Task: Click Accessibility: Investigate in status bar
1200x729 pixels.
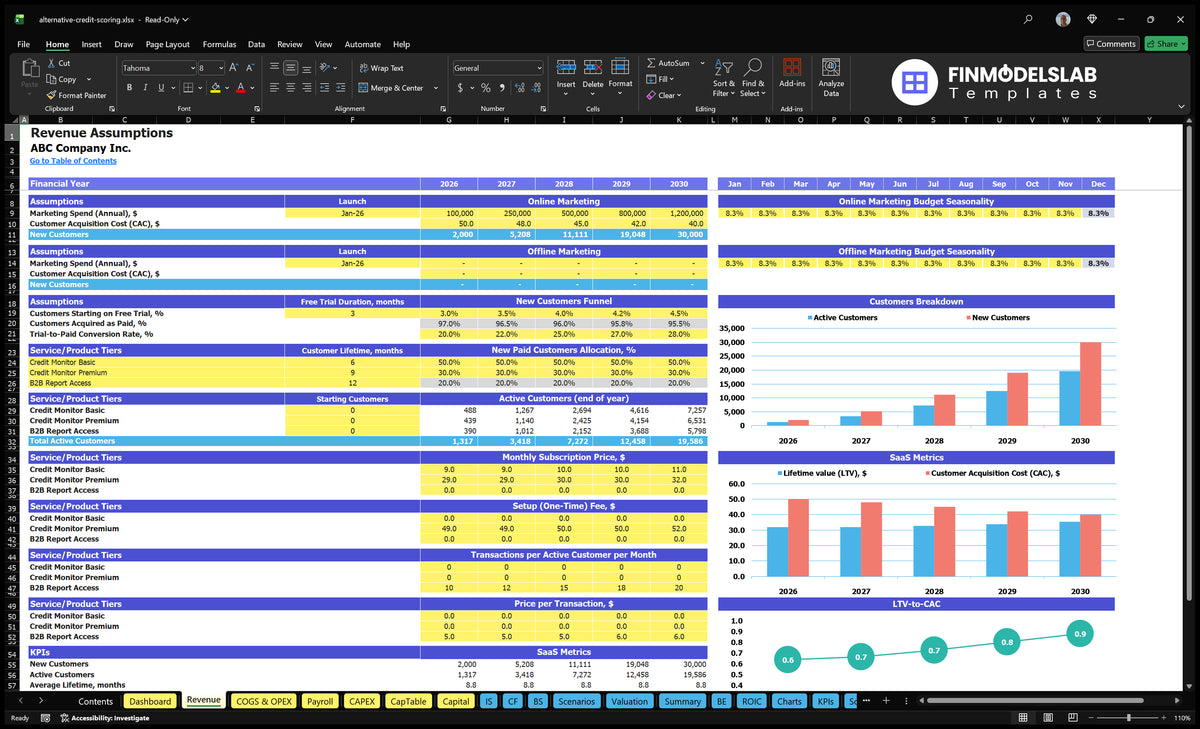Action: tap(103, 718)
